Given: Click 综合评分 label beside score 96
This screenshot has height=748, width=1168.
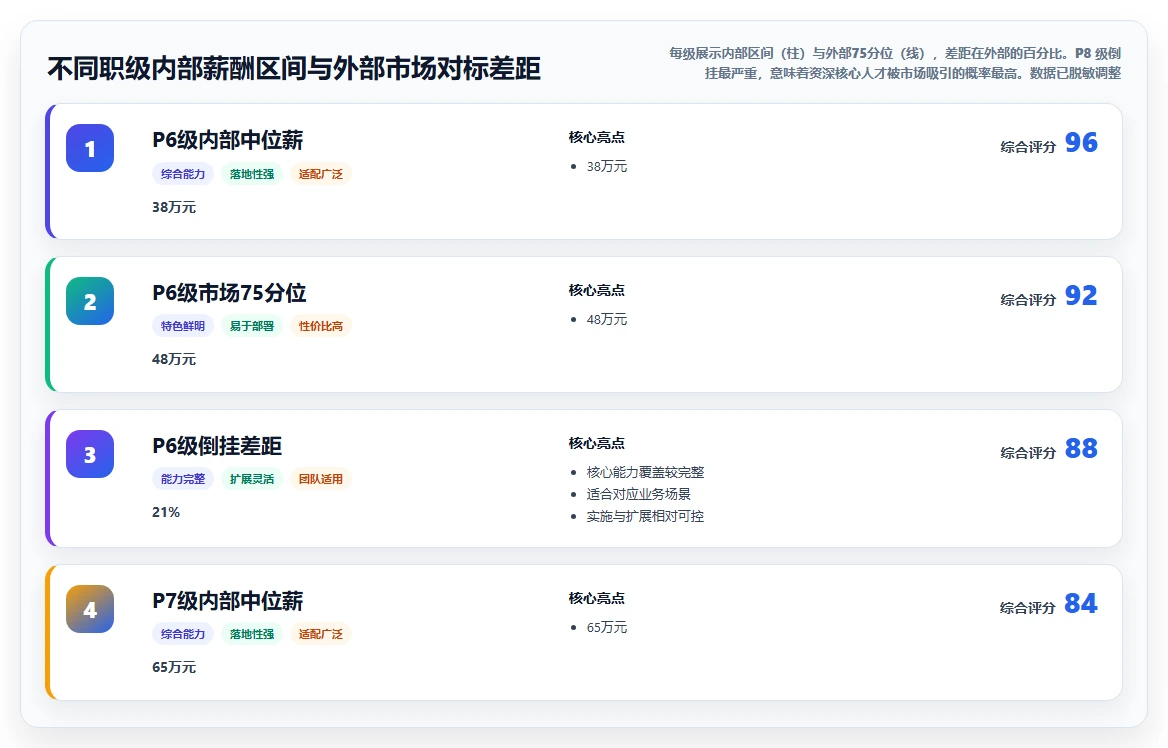Looking at the screenshot, I should point(1028,146).
